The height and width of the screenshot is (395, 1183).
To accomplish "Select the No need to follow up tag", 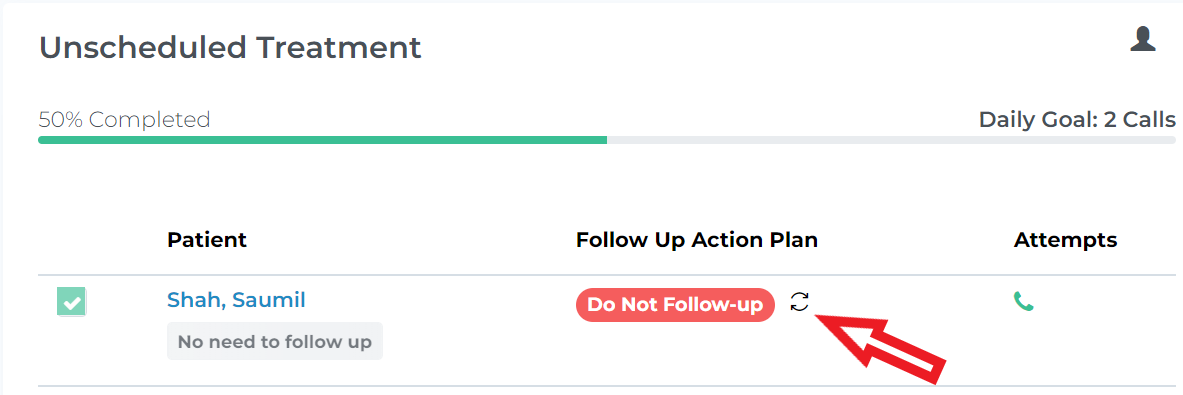I will tap(275, 341).
